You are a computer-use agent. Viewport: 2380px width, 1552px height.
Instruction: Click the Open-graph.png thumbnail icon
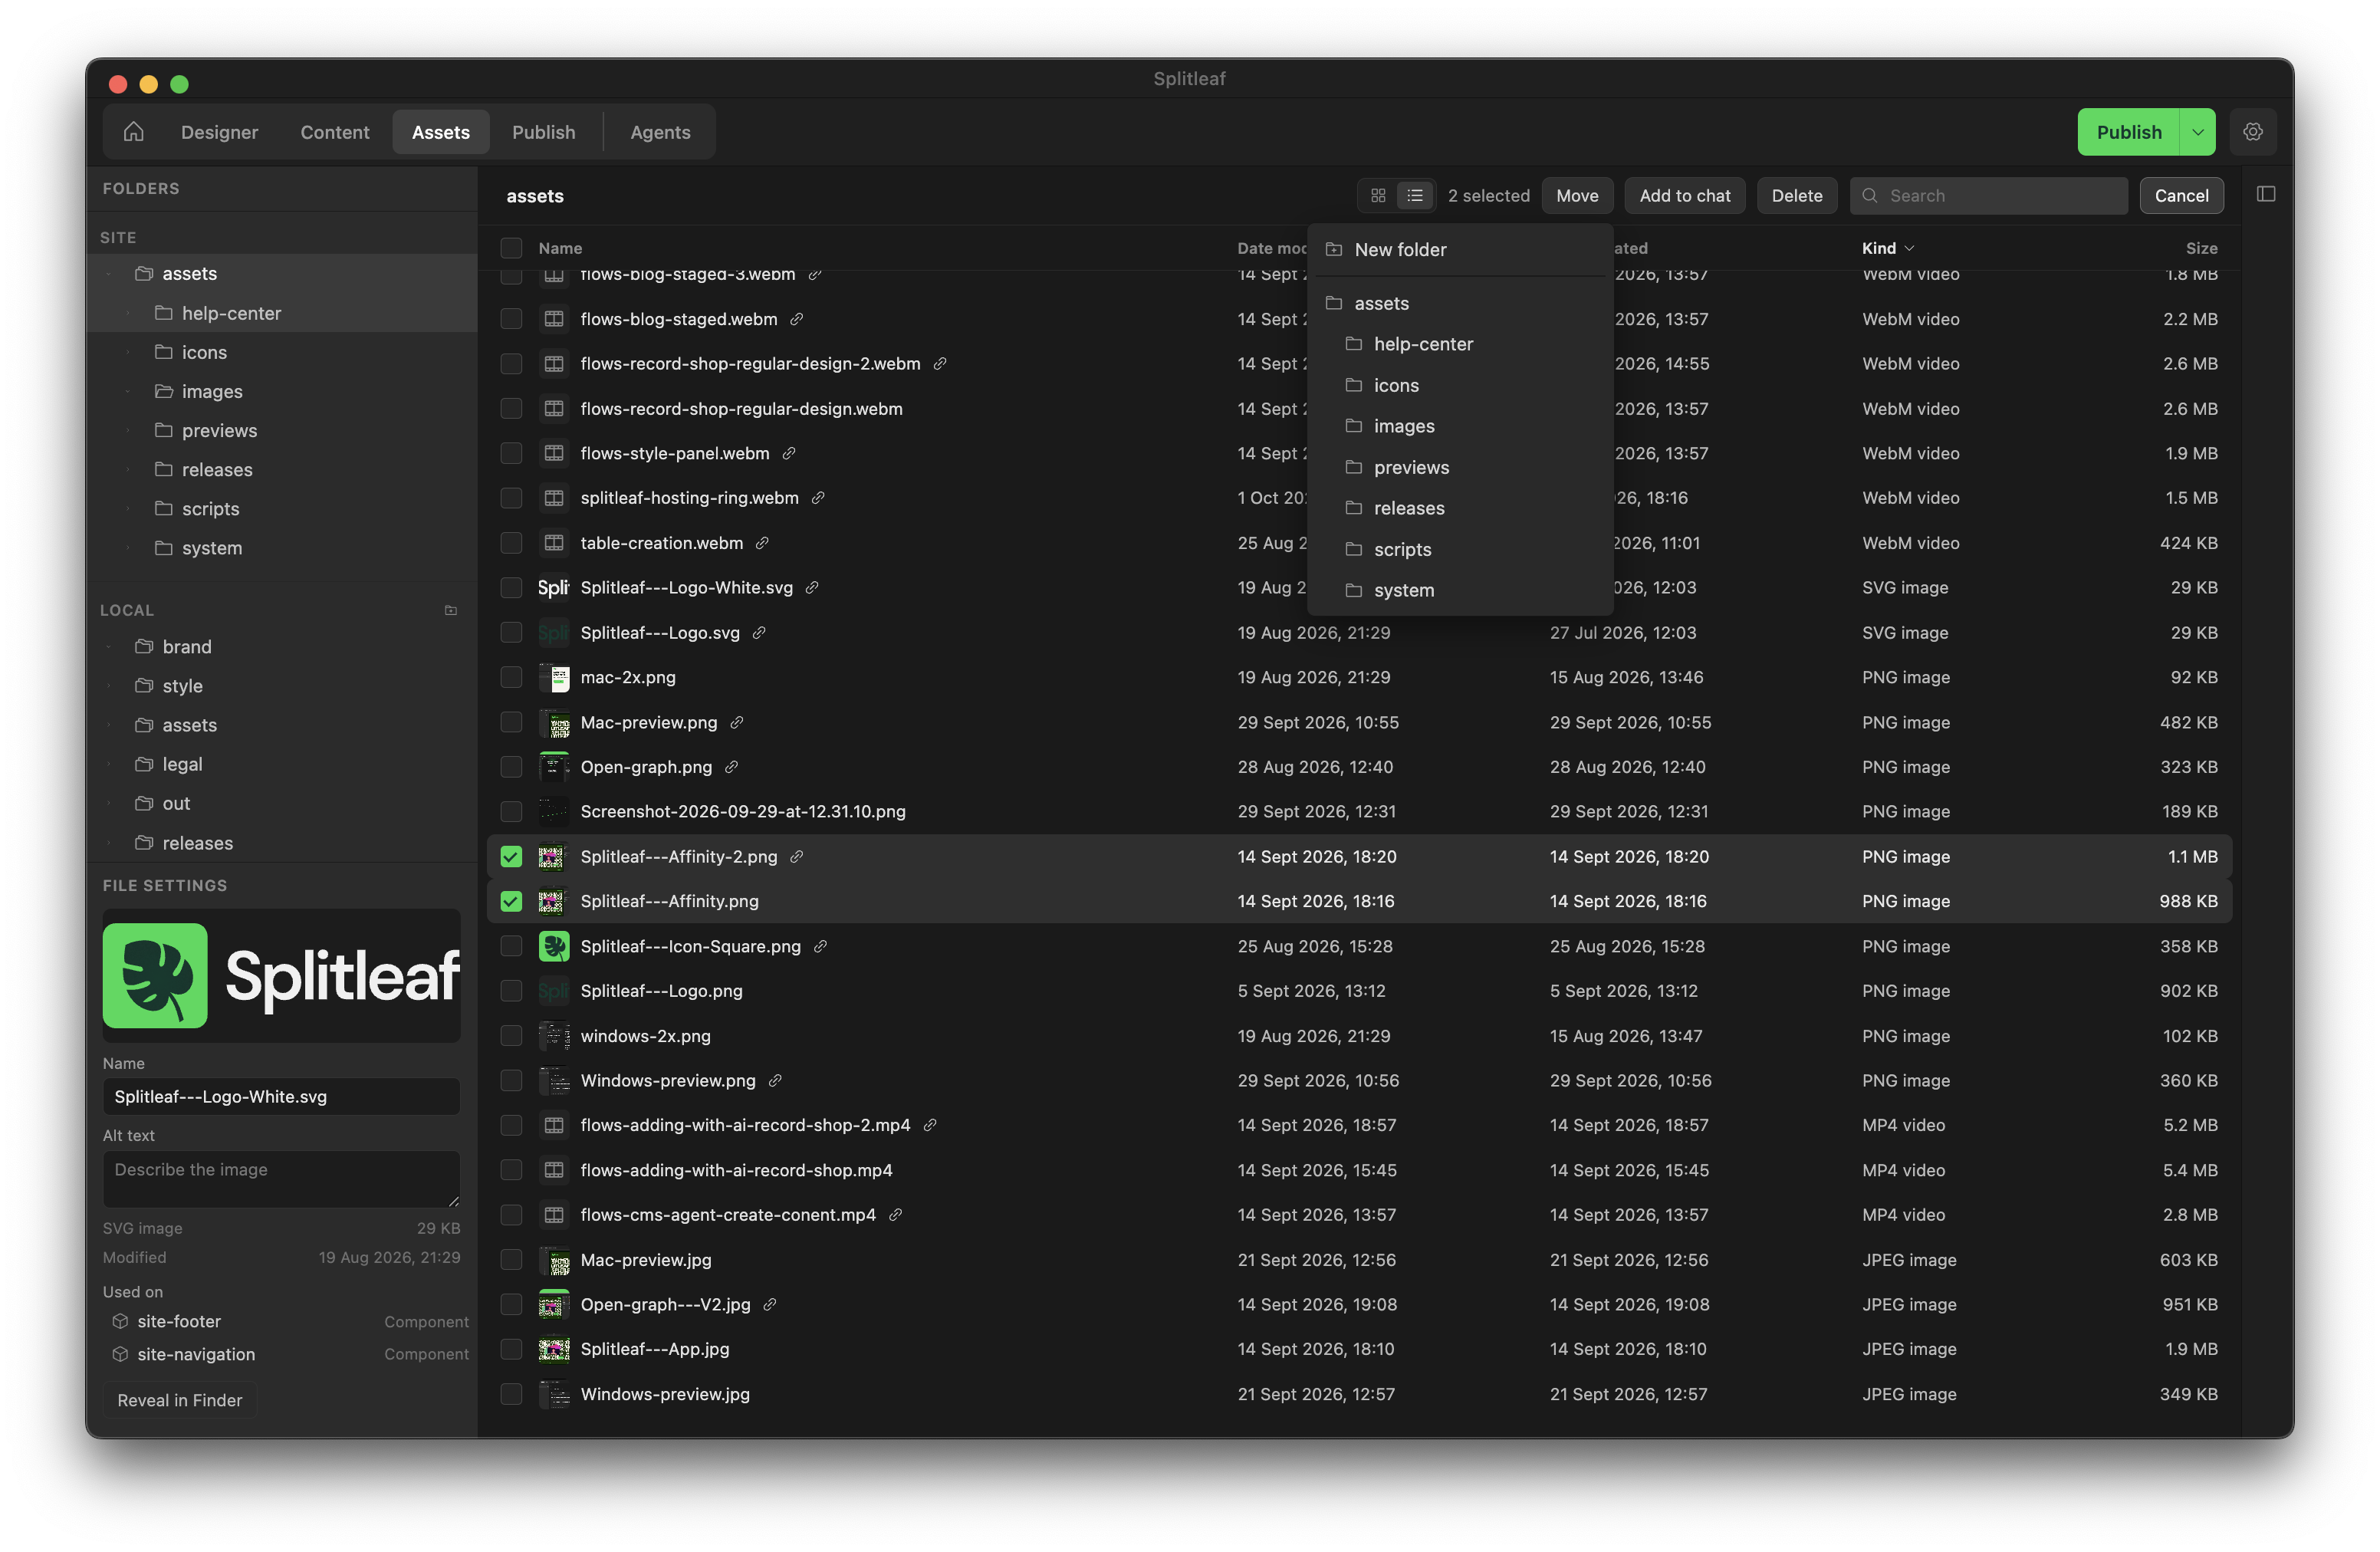coord(554,767)
